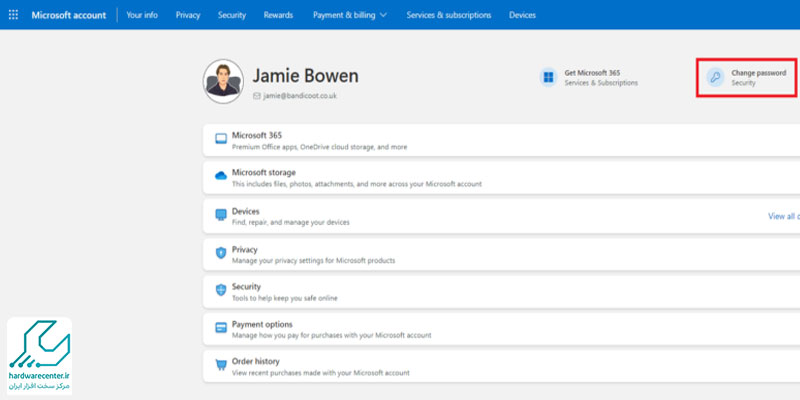Viewport: 800px width, 400px height.
Task: Open the Payment options card title
Action: point(262,324)
